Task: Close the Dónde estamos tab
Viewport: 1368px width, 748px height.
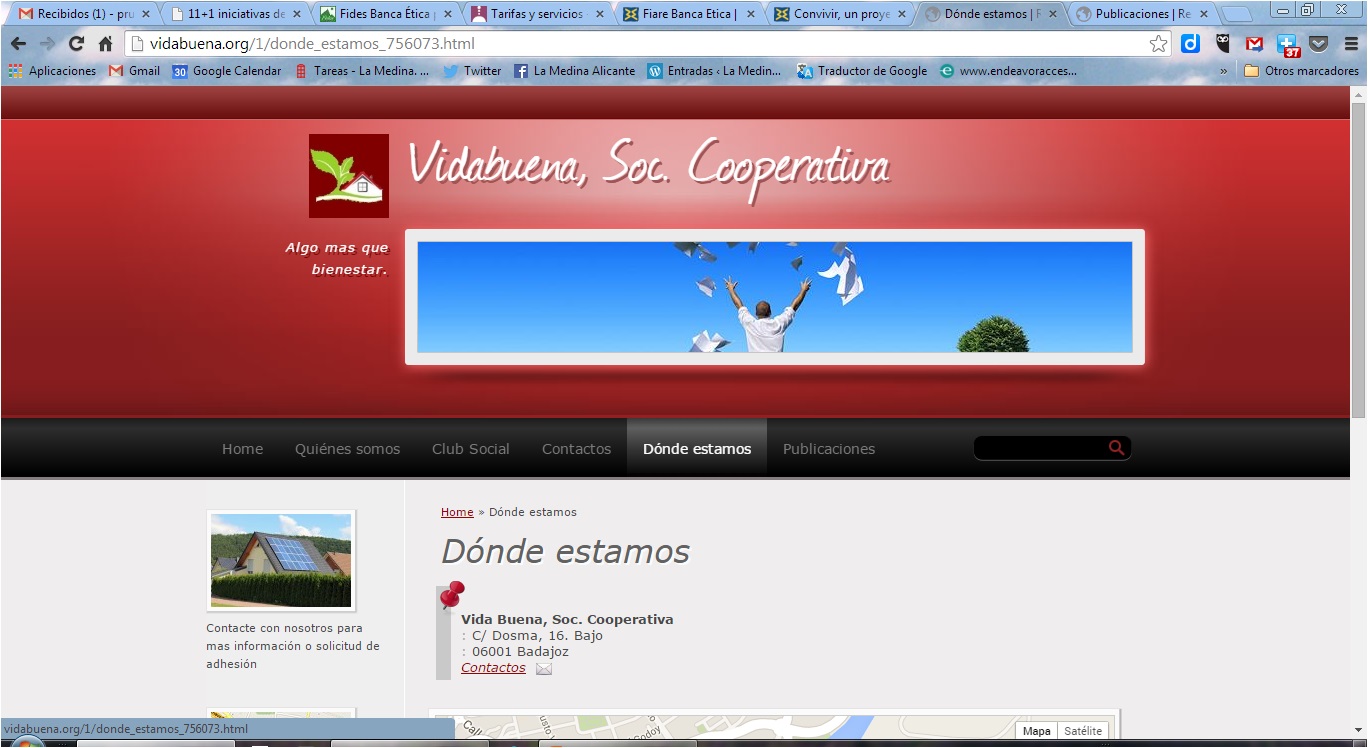Action: point(1052,15)
